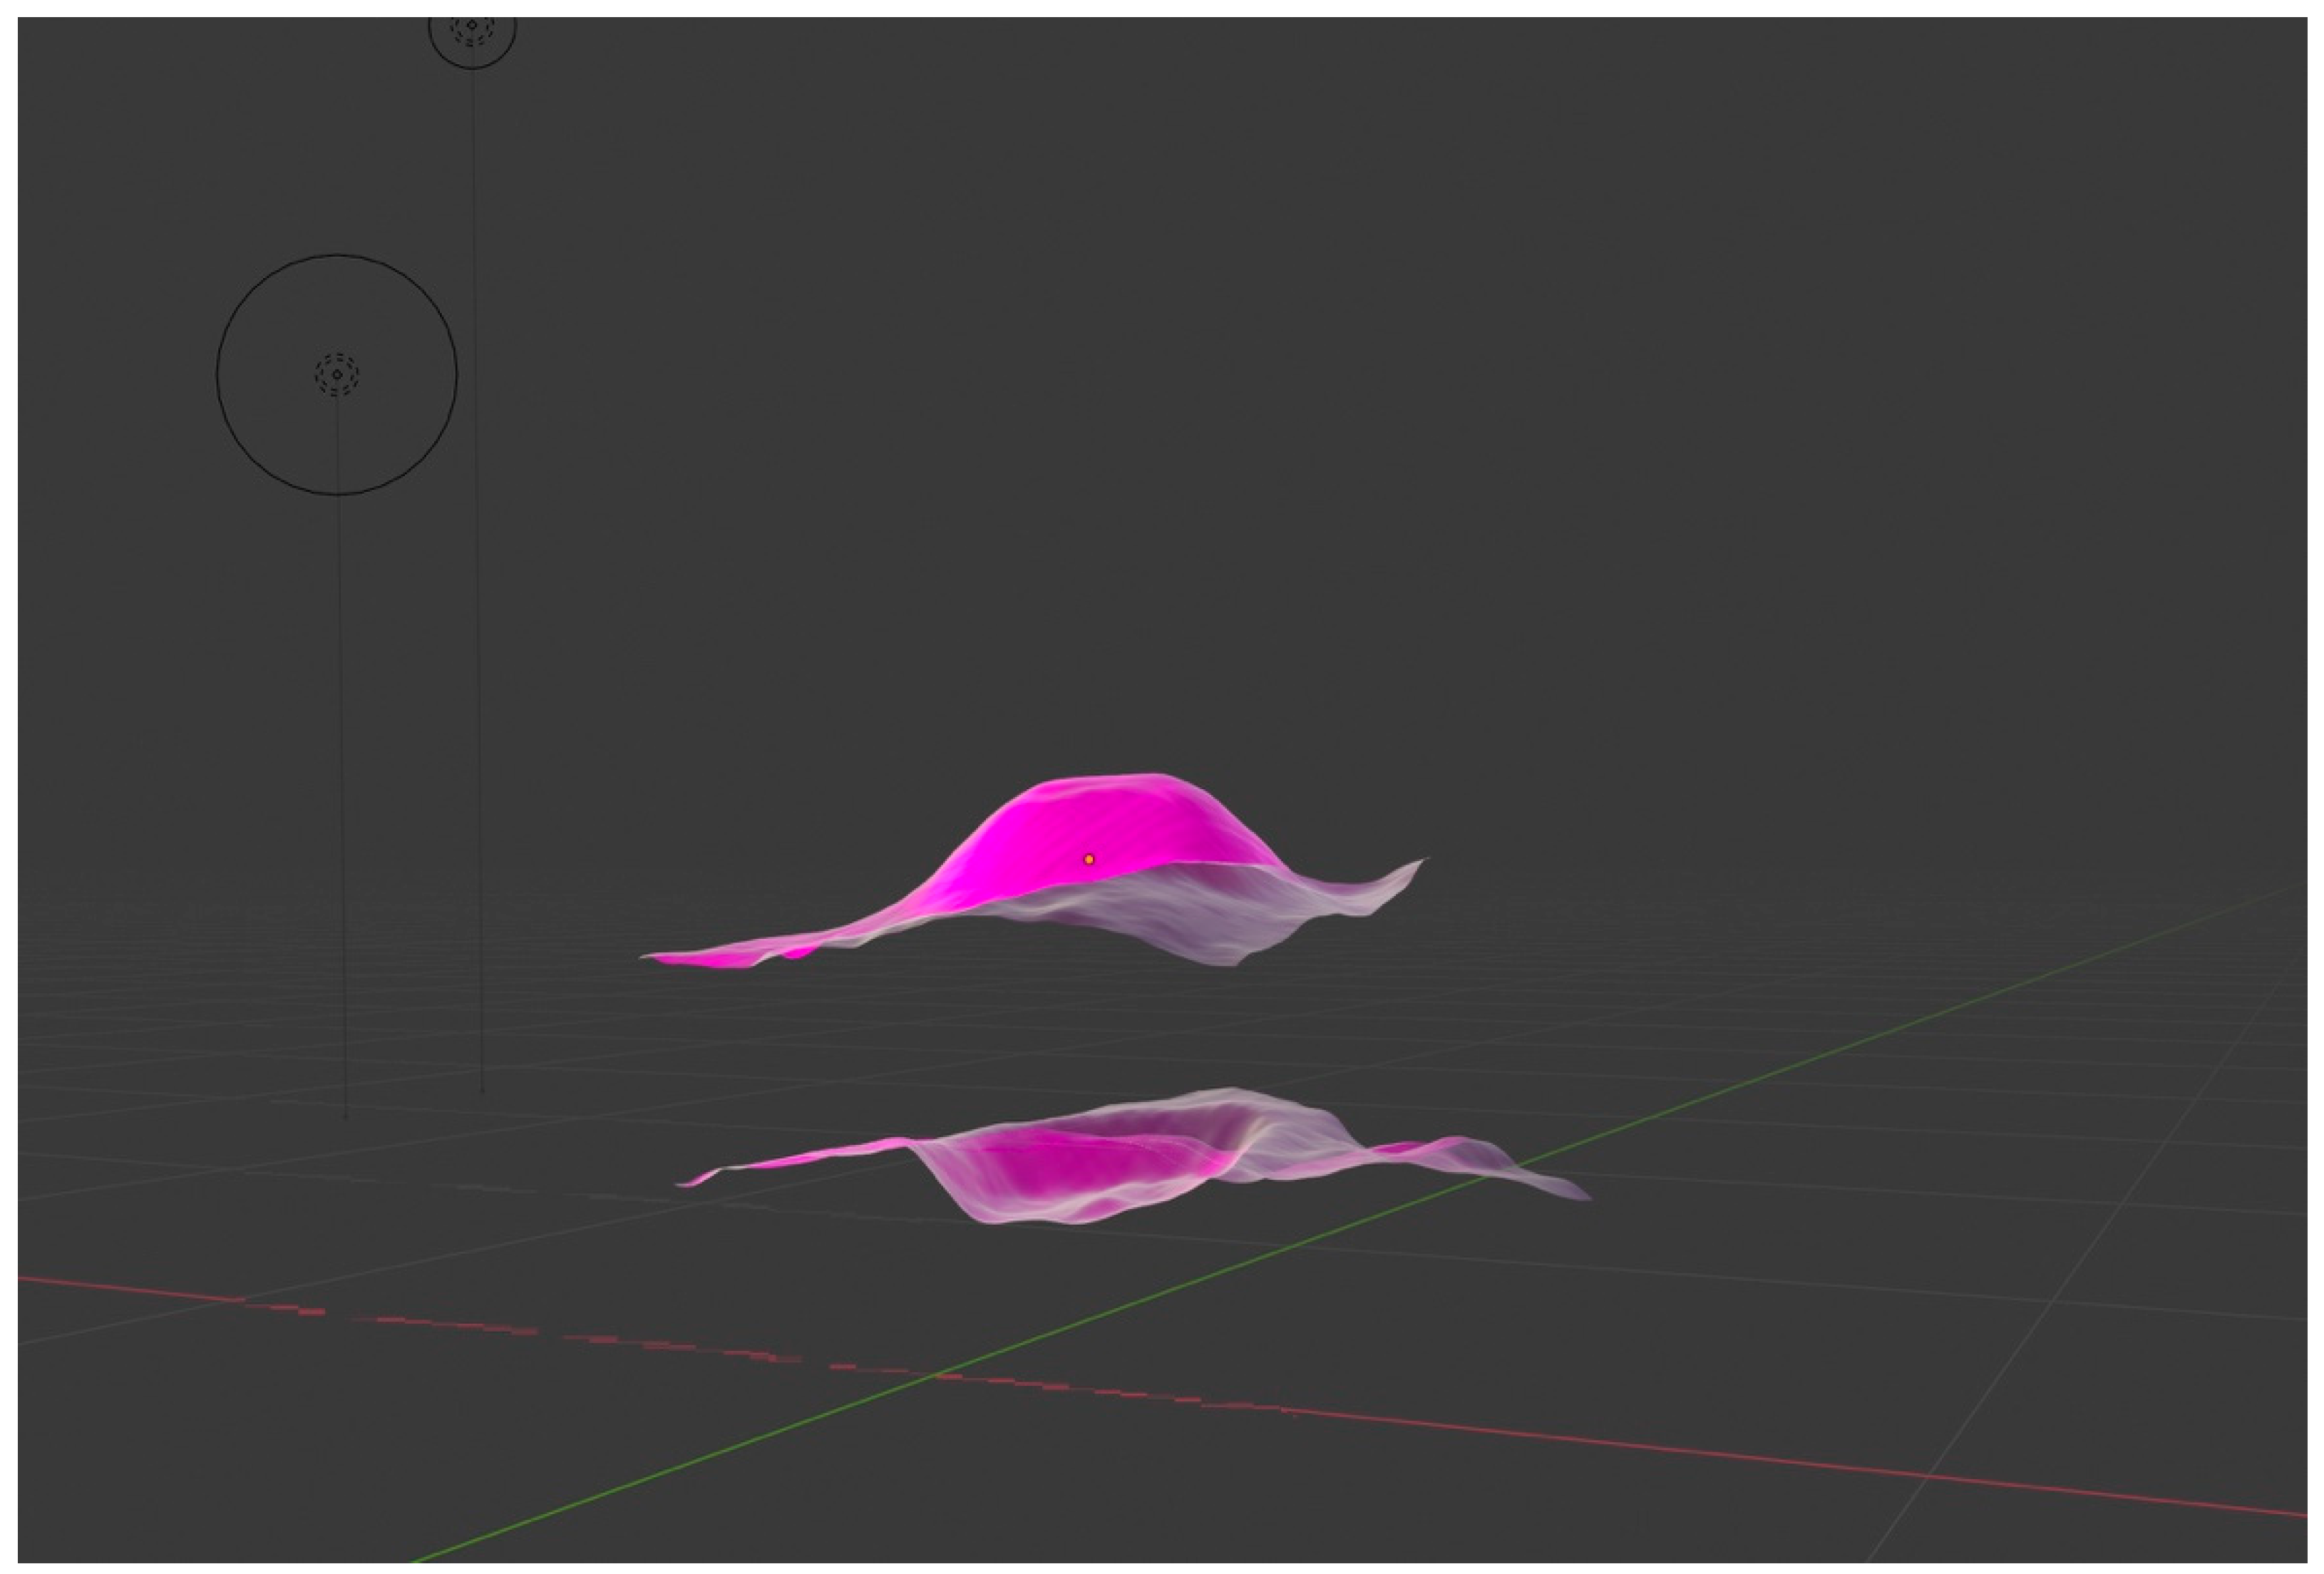Click where red and green axes cross
The image size is (2324, 1574).
click(935, 1376)
